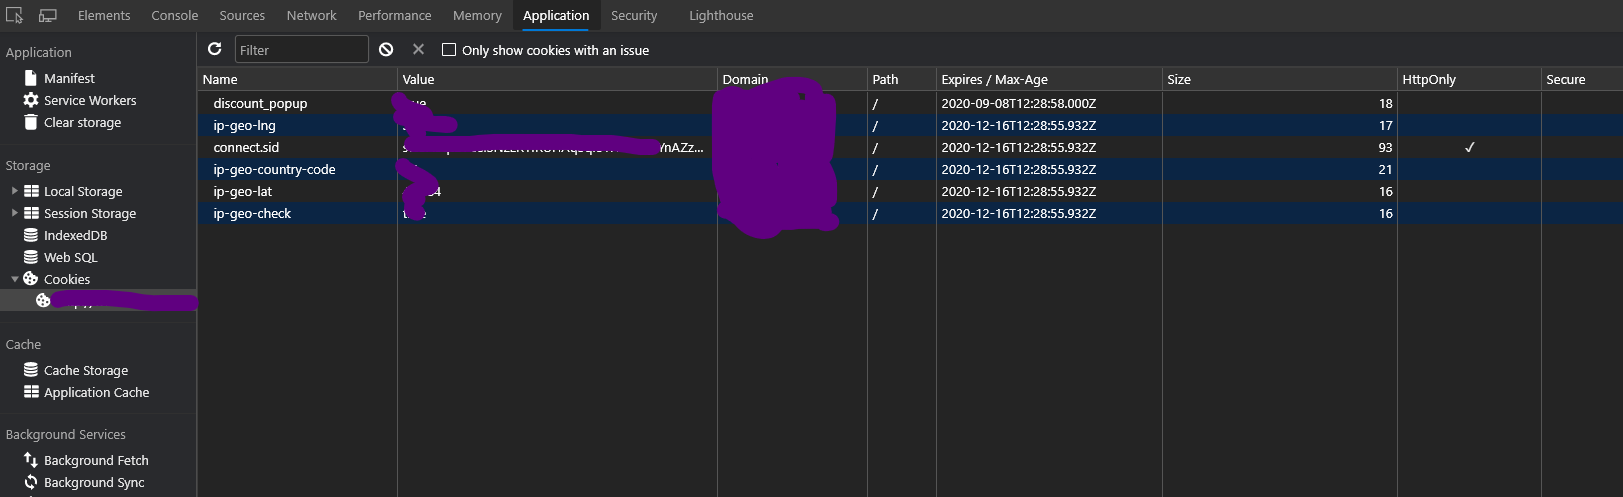This screenshot has width=1623, height=497.
Task: Open Web SQL database item
Action: tap(70, 257)
